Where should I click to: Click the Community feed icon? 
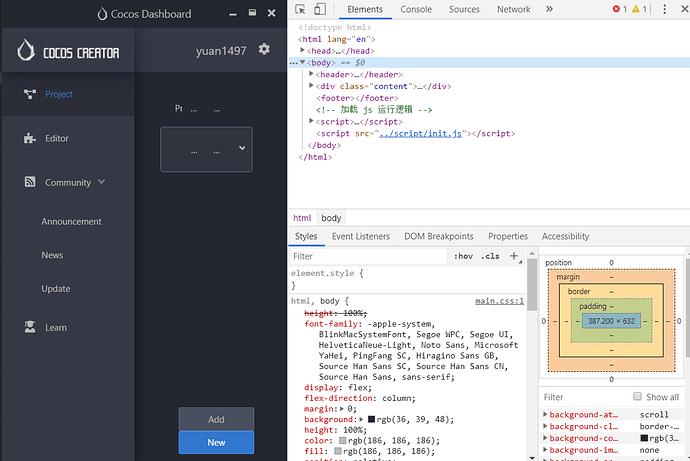[30, 182]
